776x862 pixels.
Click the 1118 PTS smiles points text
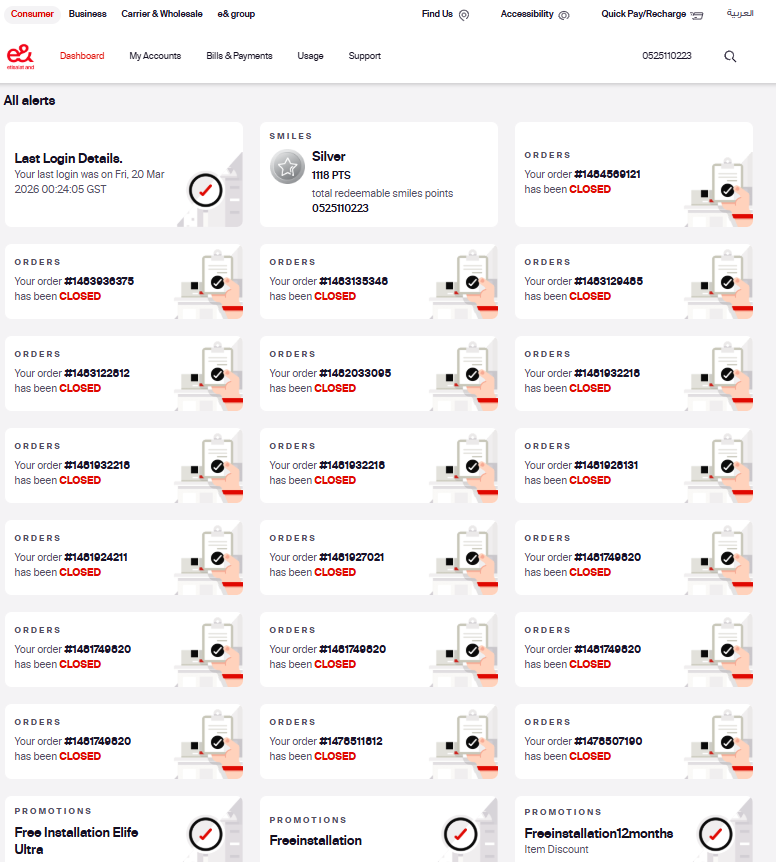[331, 175]
